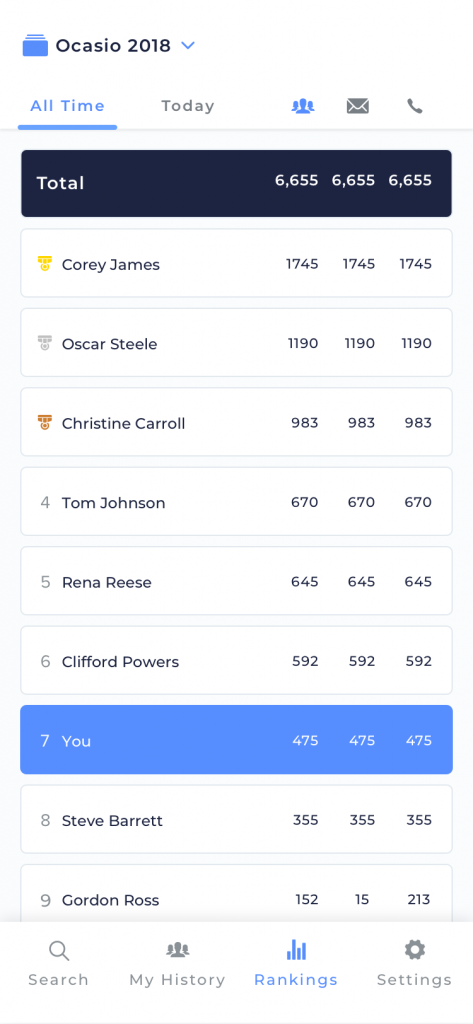Screen dimensions: 473x1024
Task: Open My History in bottom navigation
Action: 177,964
